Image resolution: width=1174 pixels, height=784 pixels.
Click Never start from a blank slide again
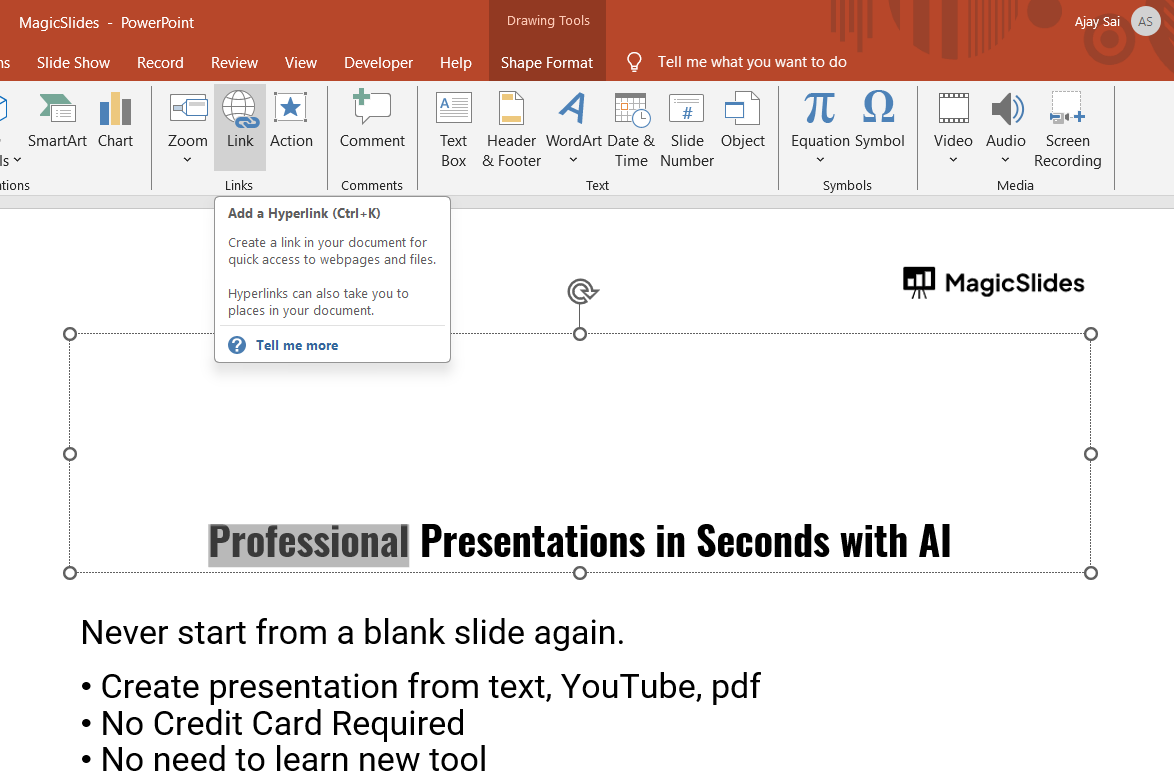coord(352,633)
